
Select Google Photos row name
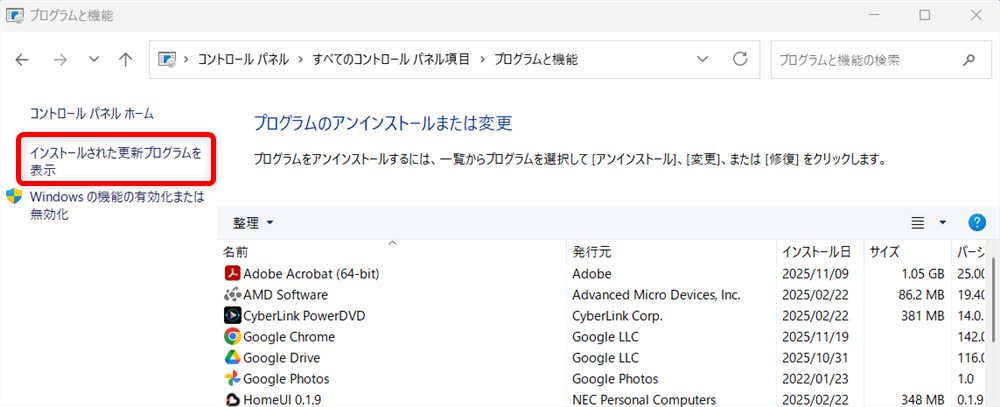(286, 379)
